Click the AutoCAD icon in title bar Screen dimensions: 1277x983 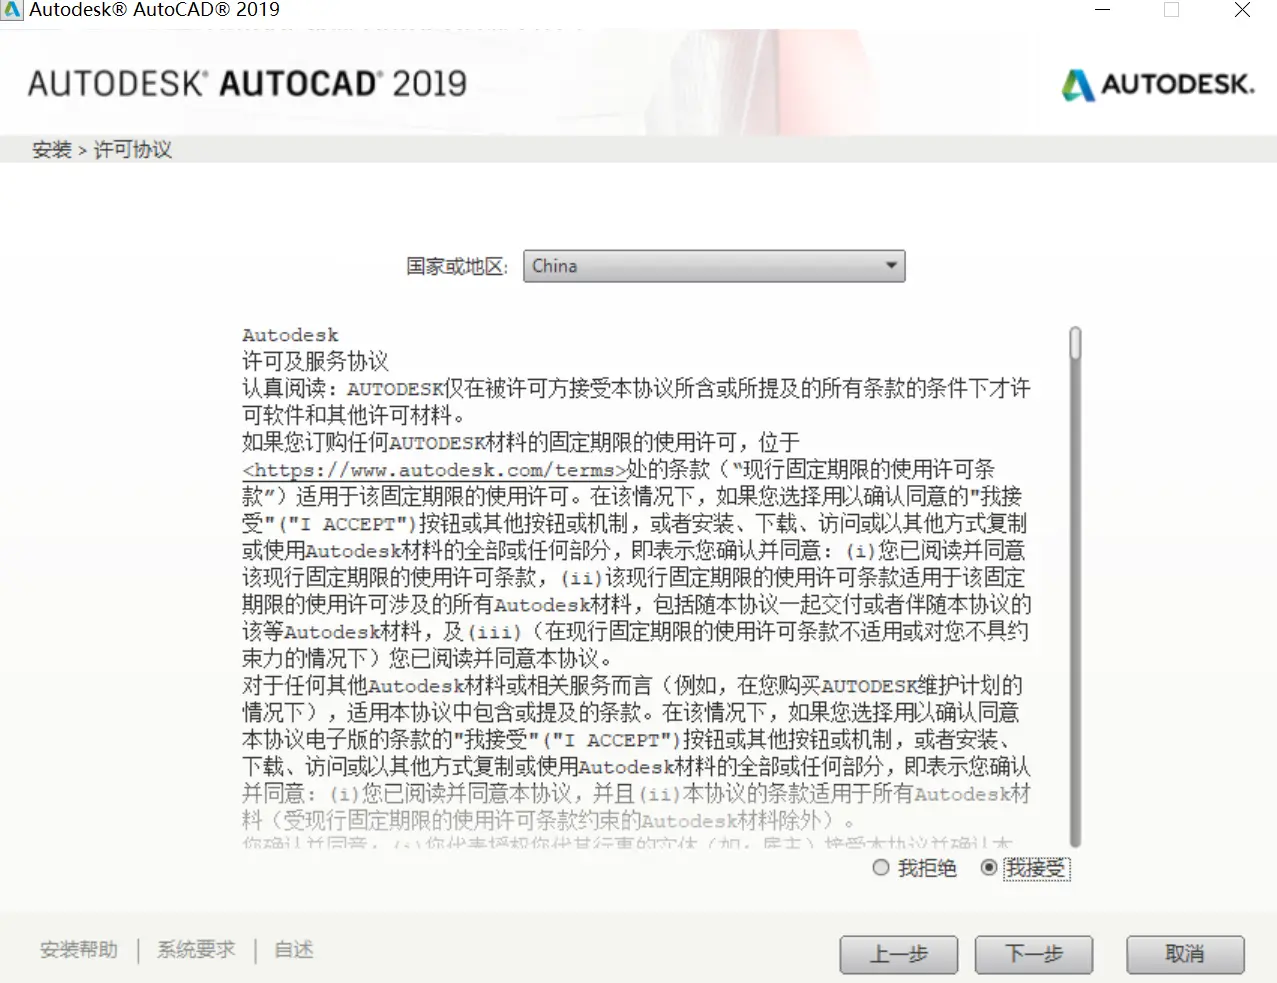[12, 10]
